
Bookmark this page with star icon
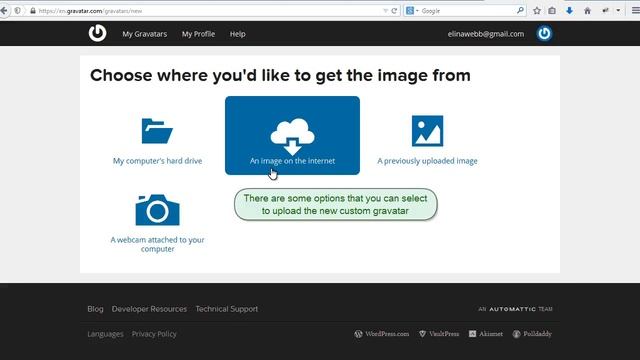(x=537, y=11)
